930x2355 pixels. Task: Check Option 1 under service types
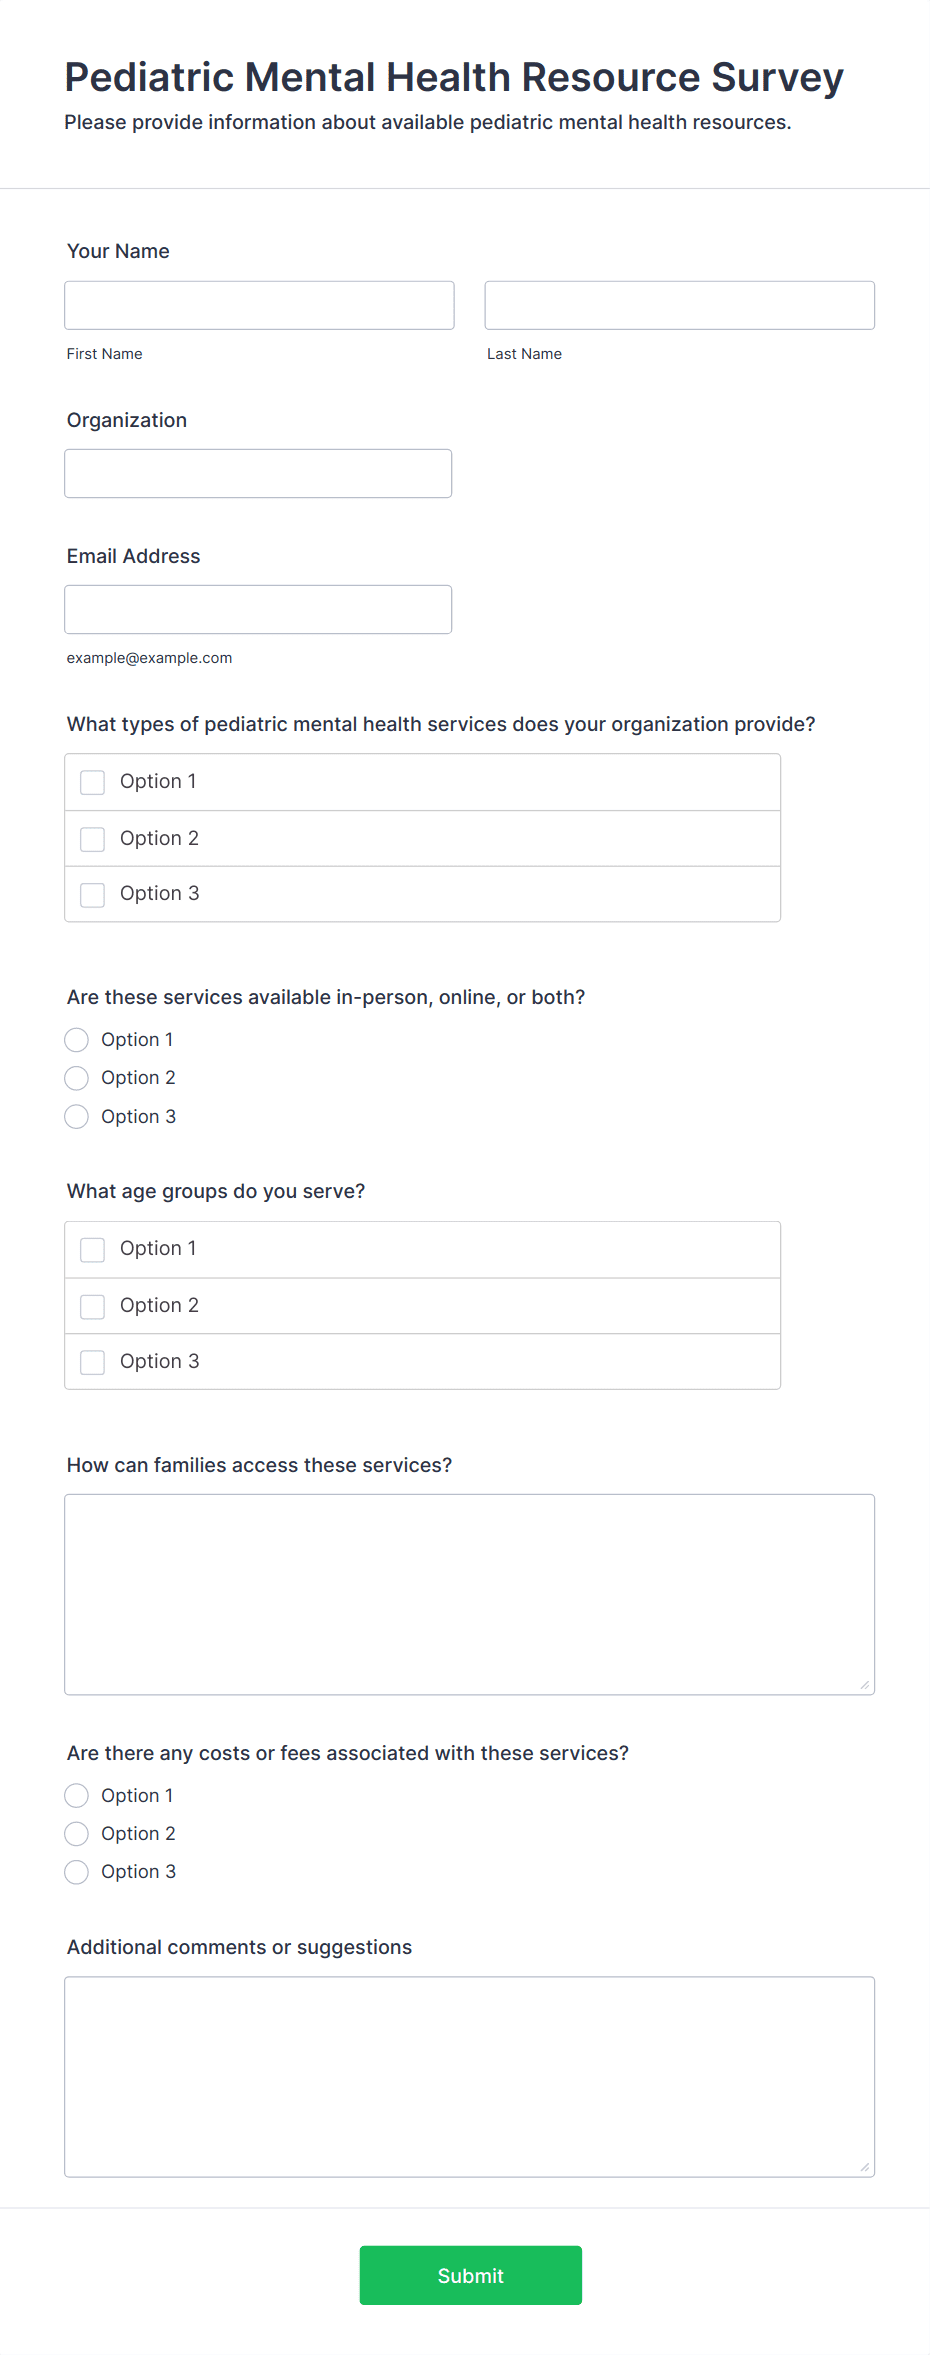coord(93,782)
